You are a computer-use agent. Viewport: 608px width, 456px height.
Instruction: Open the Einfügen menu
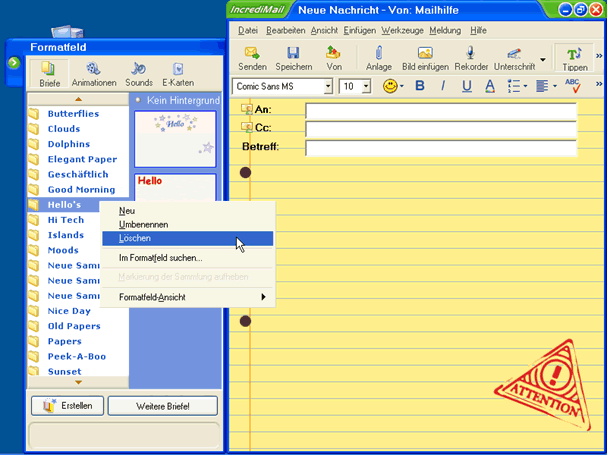pyautogui.click(x=359, y=30)
